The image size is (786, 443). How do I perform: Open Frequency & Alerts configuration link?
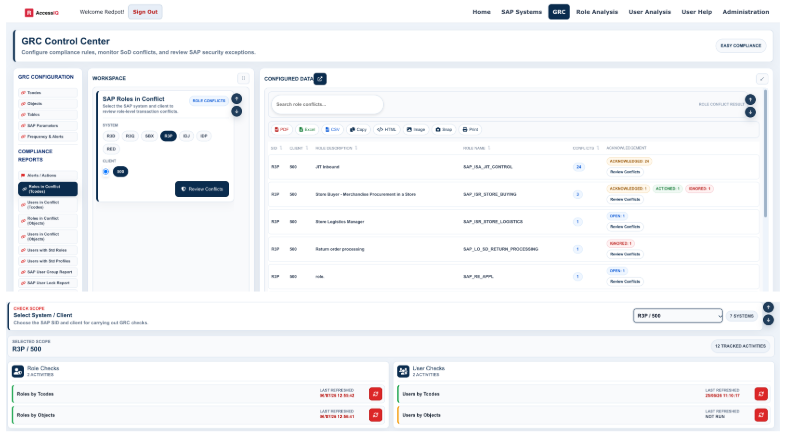point(48,137)
